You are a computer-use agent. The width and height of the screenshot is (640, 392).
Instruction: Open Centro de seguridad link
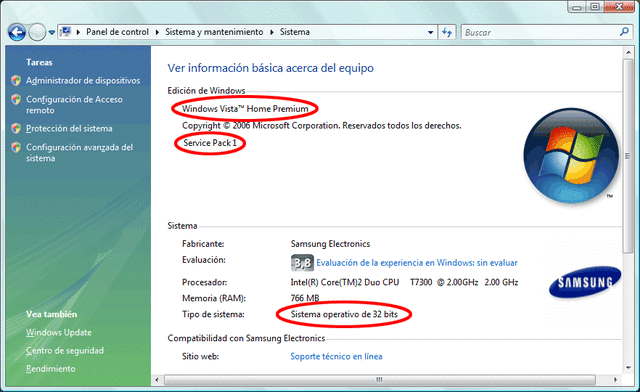(x=65, y=350)
